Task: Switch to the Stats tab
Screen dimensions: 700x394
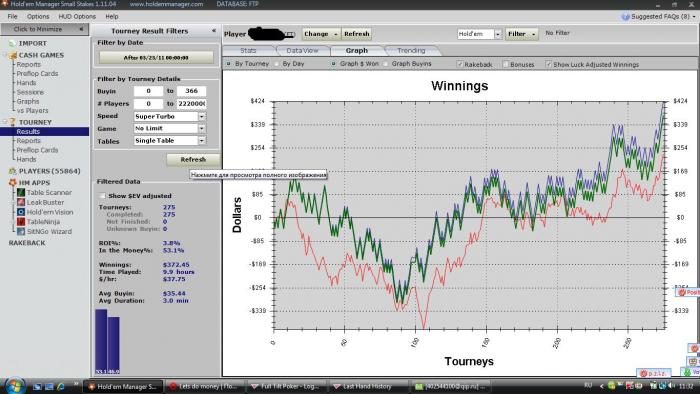Action: 248,50
